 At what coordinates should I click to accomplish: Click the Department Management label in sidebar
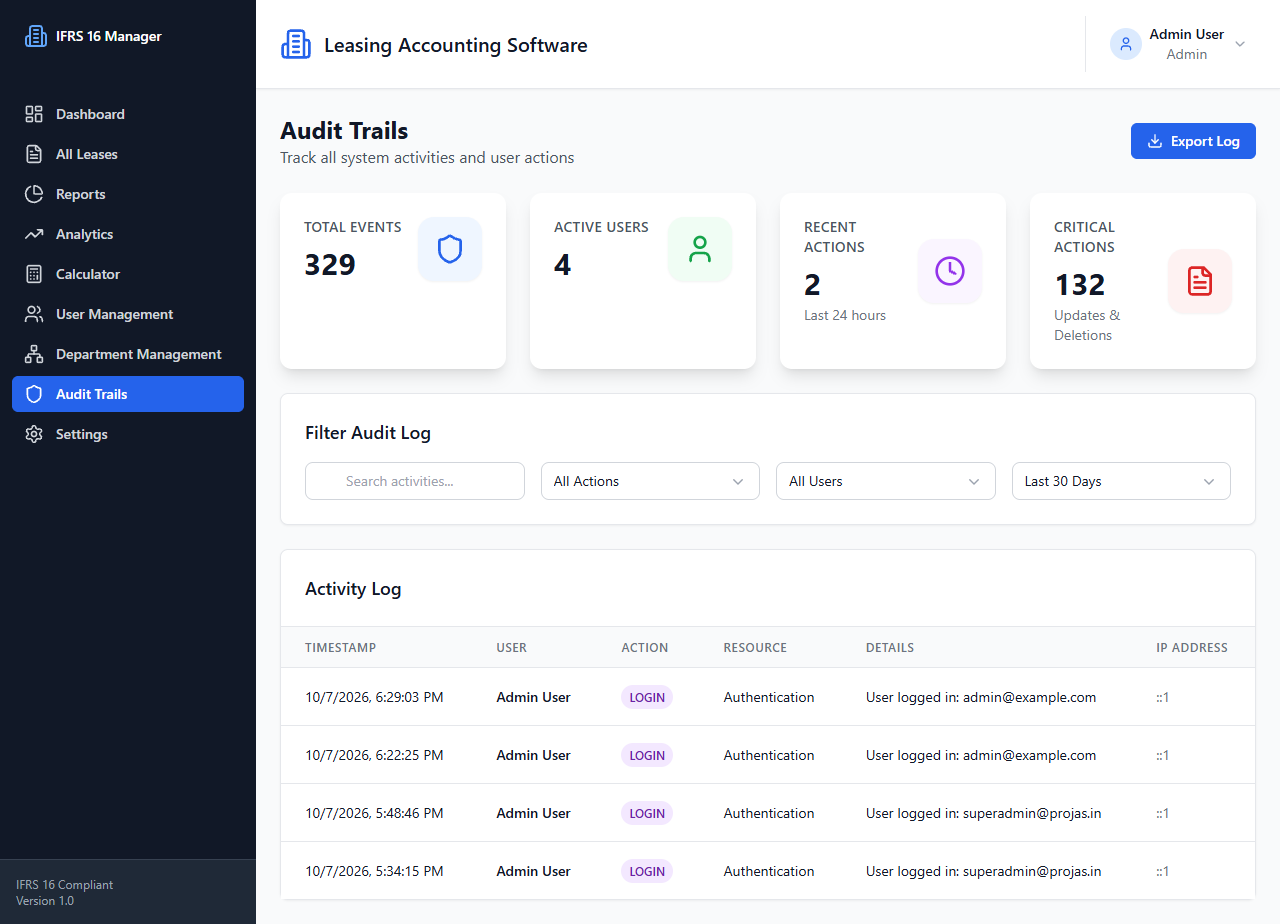coord(139,354)
